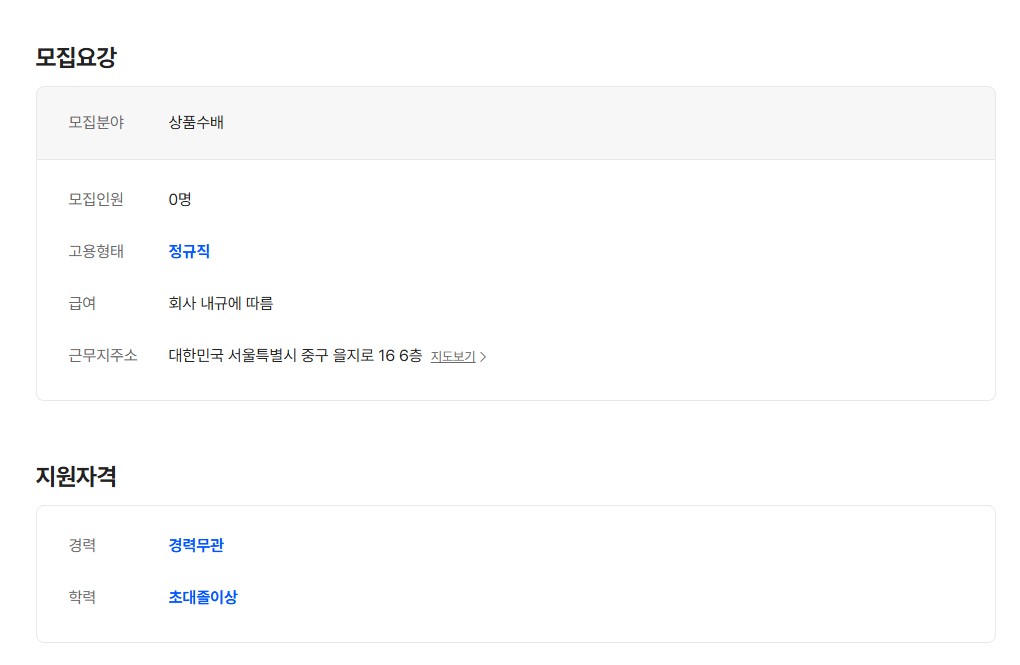Click the 모집요강 section heading
Viewport: 1020px width, 665px height.
point(76,57)
